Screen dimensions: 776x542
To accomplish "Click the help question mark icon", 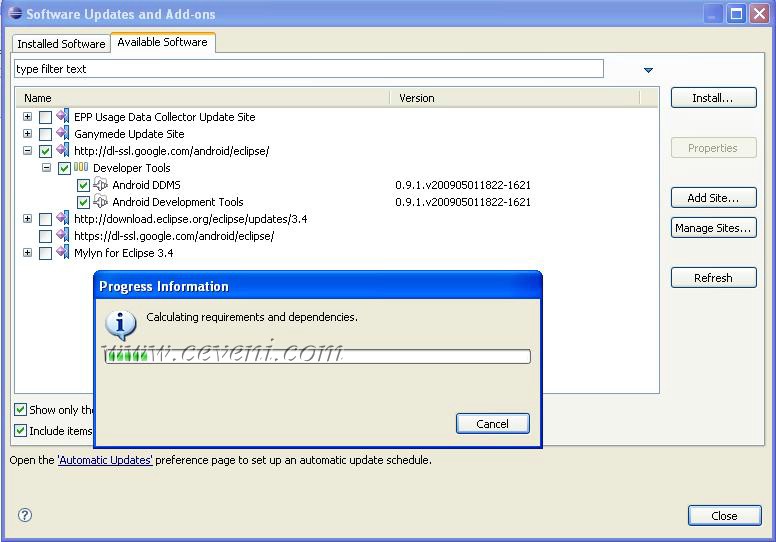I will click(x=25, y=515).
